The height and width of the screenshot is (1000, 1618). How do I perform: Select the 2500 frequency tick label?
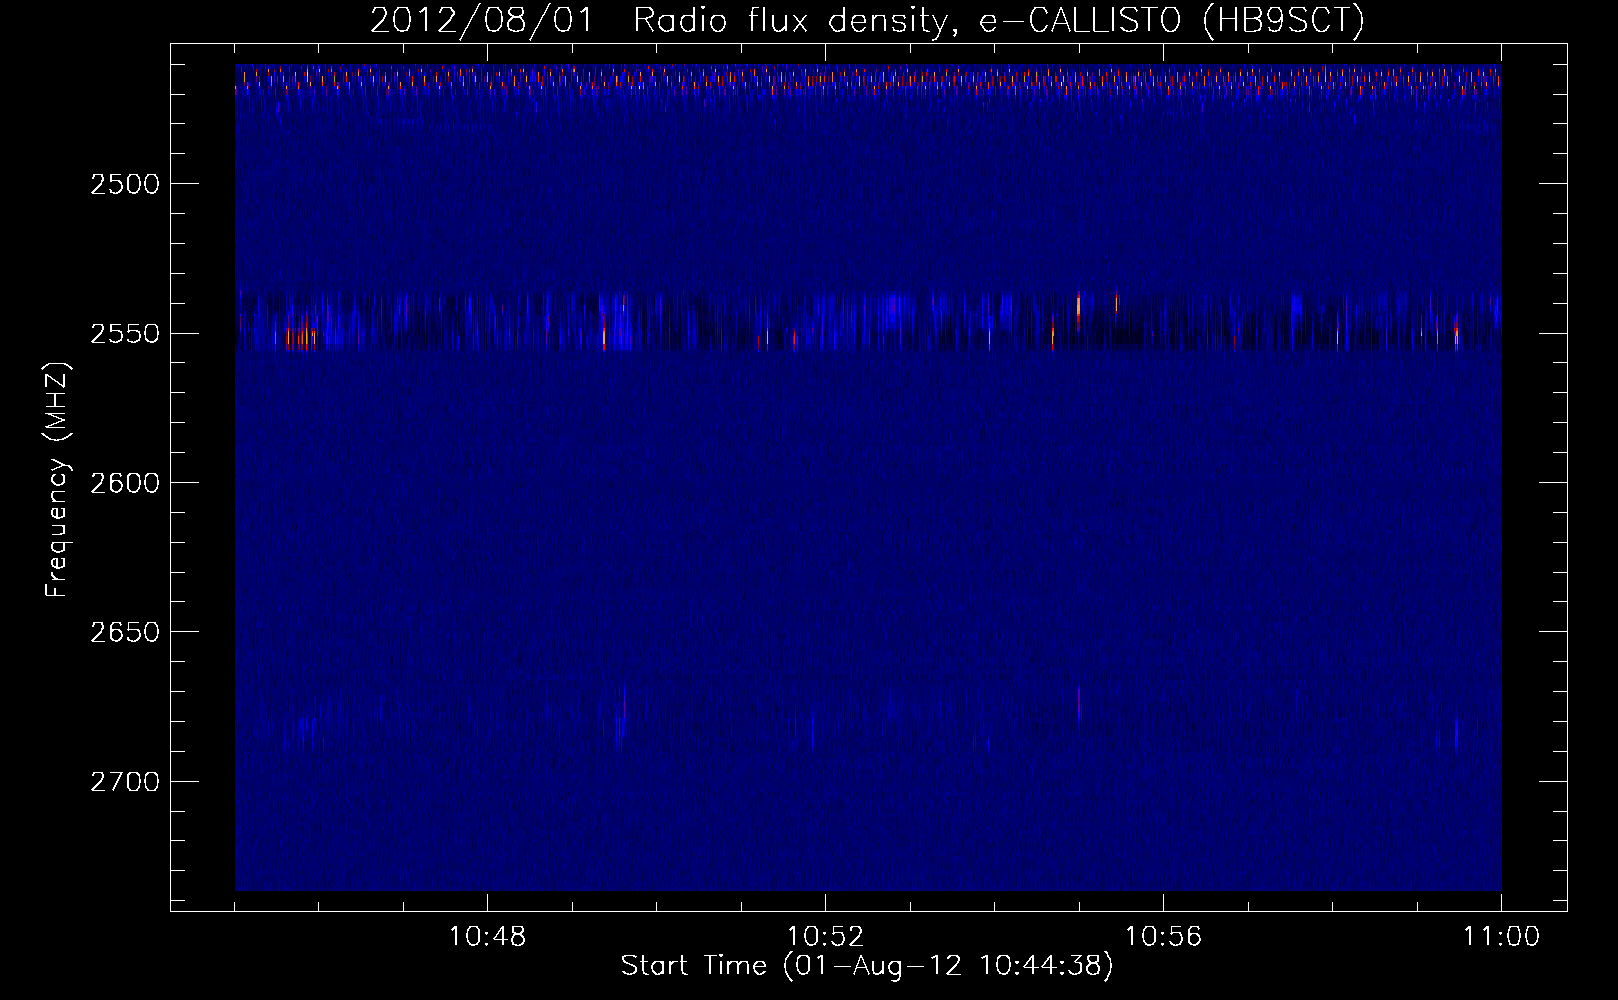[x=124, y=184]
